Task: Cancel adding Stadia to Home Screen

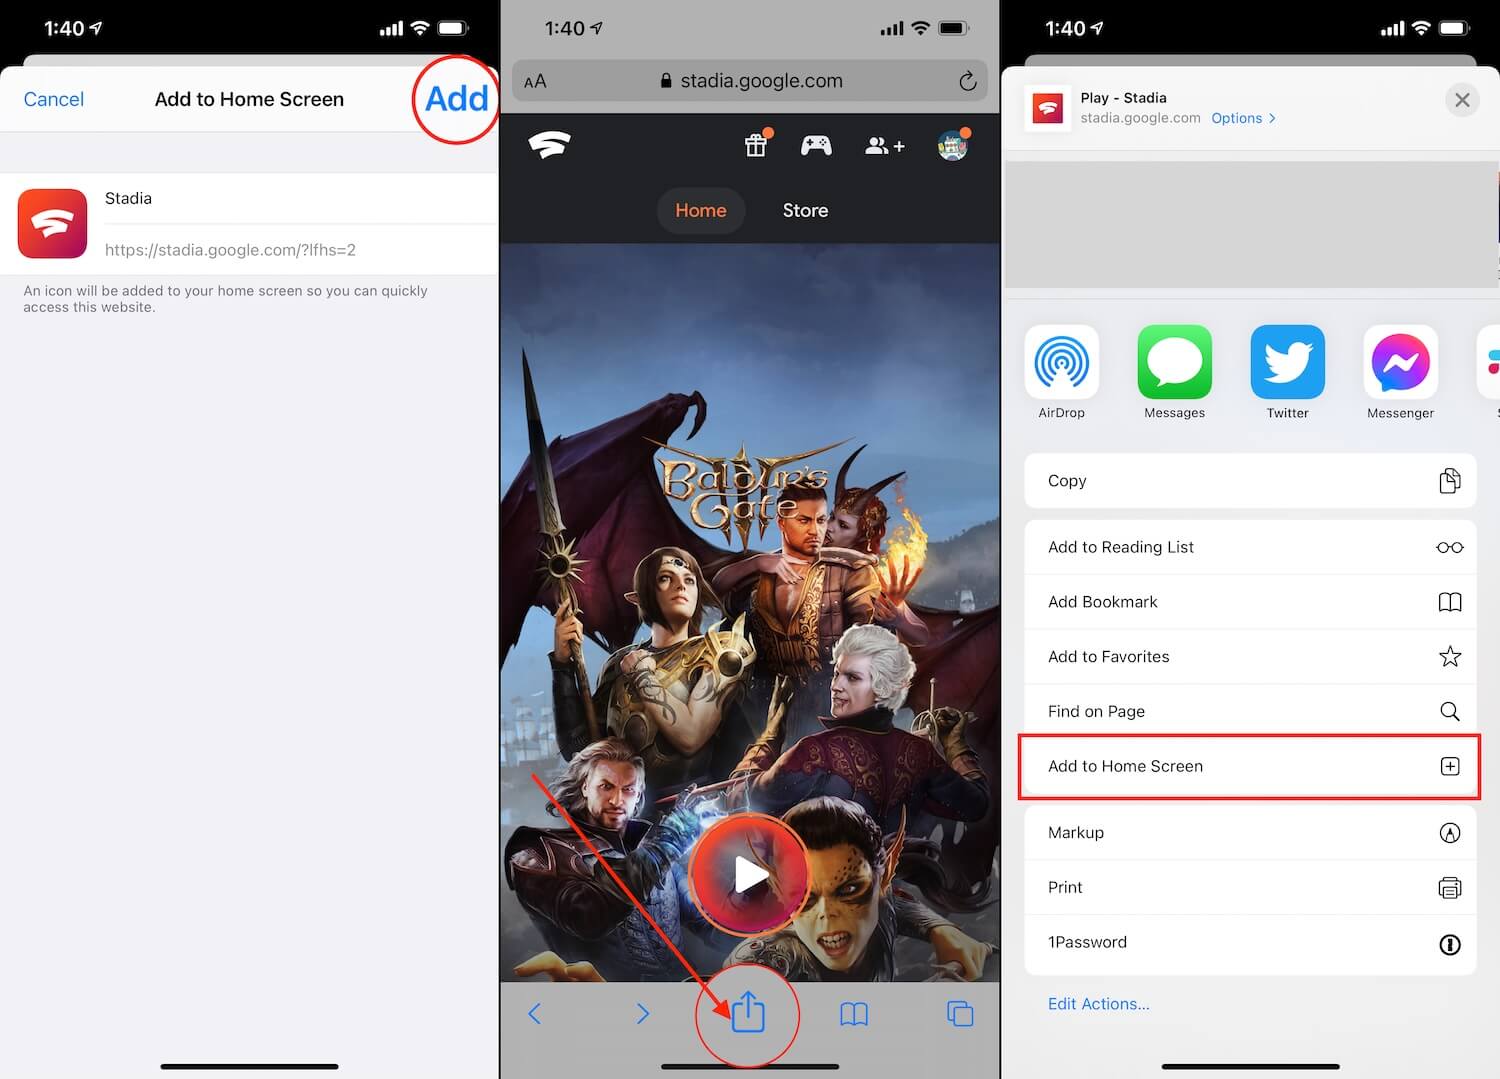Action: tap(53, 99)
